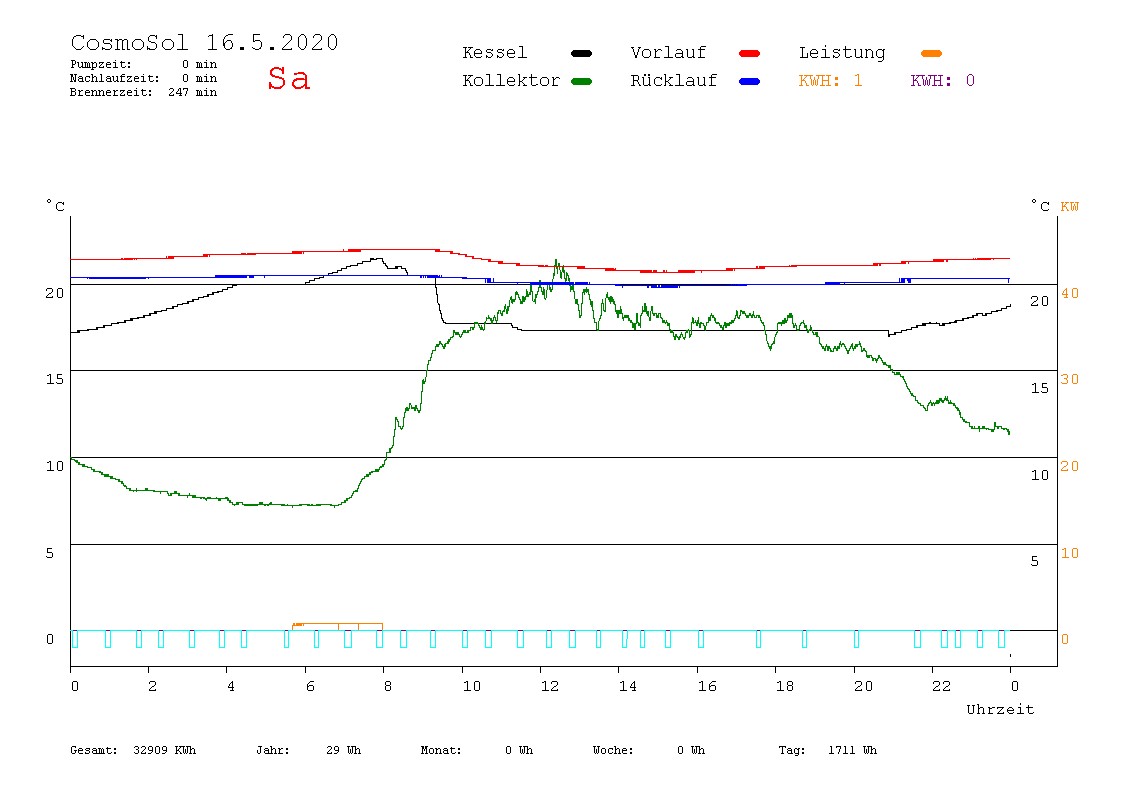Click the "Rücklauf" legend label
Screen dimensions: 1148x812
coord(674,81)
